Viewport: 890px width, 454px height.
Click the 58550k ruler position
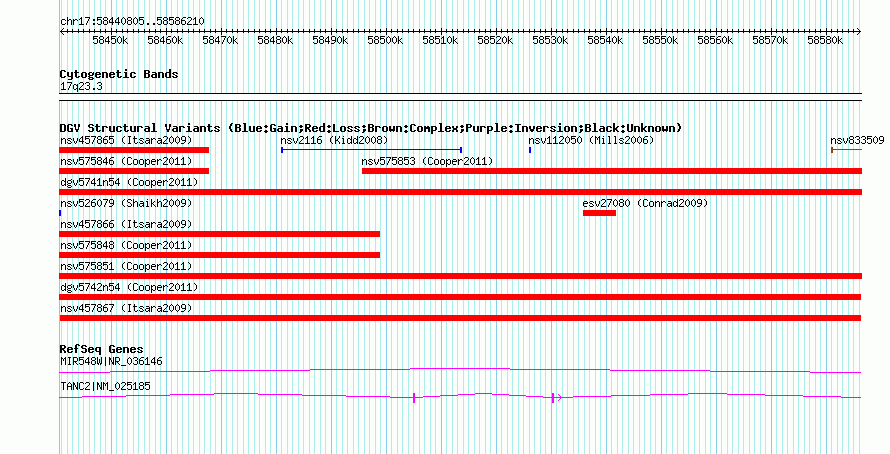660,40
